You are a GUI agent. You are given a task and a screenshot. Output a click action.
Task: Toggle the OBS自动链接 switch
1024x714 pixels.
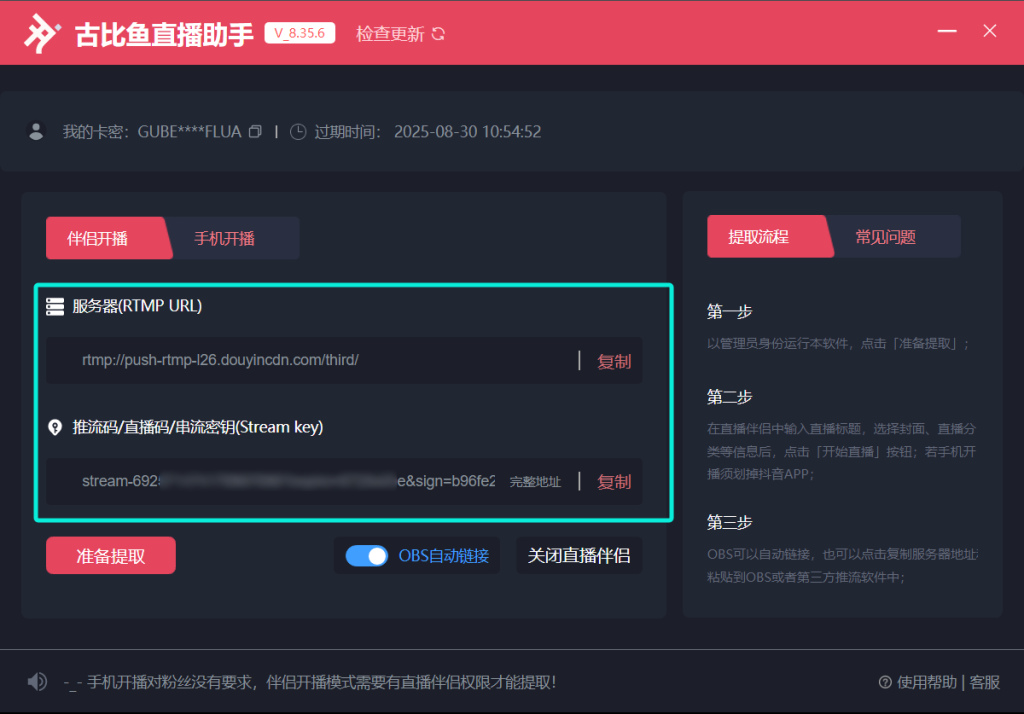[x=366, y=556]
